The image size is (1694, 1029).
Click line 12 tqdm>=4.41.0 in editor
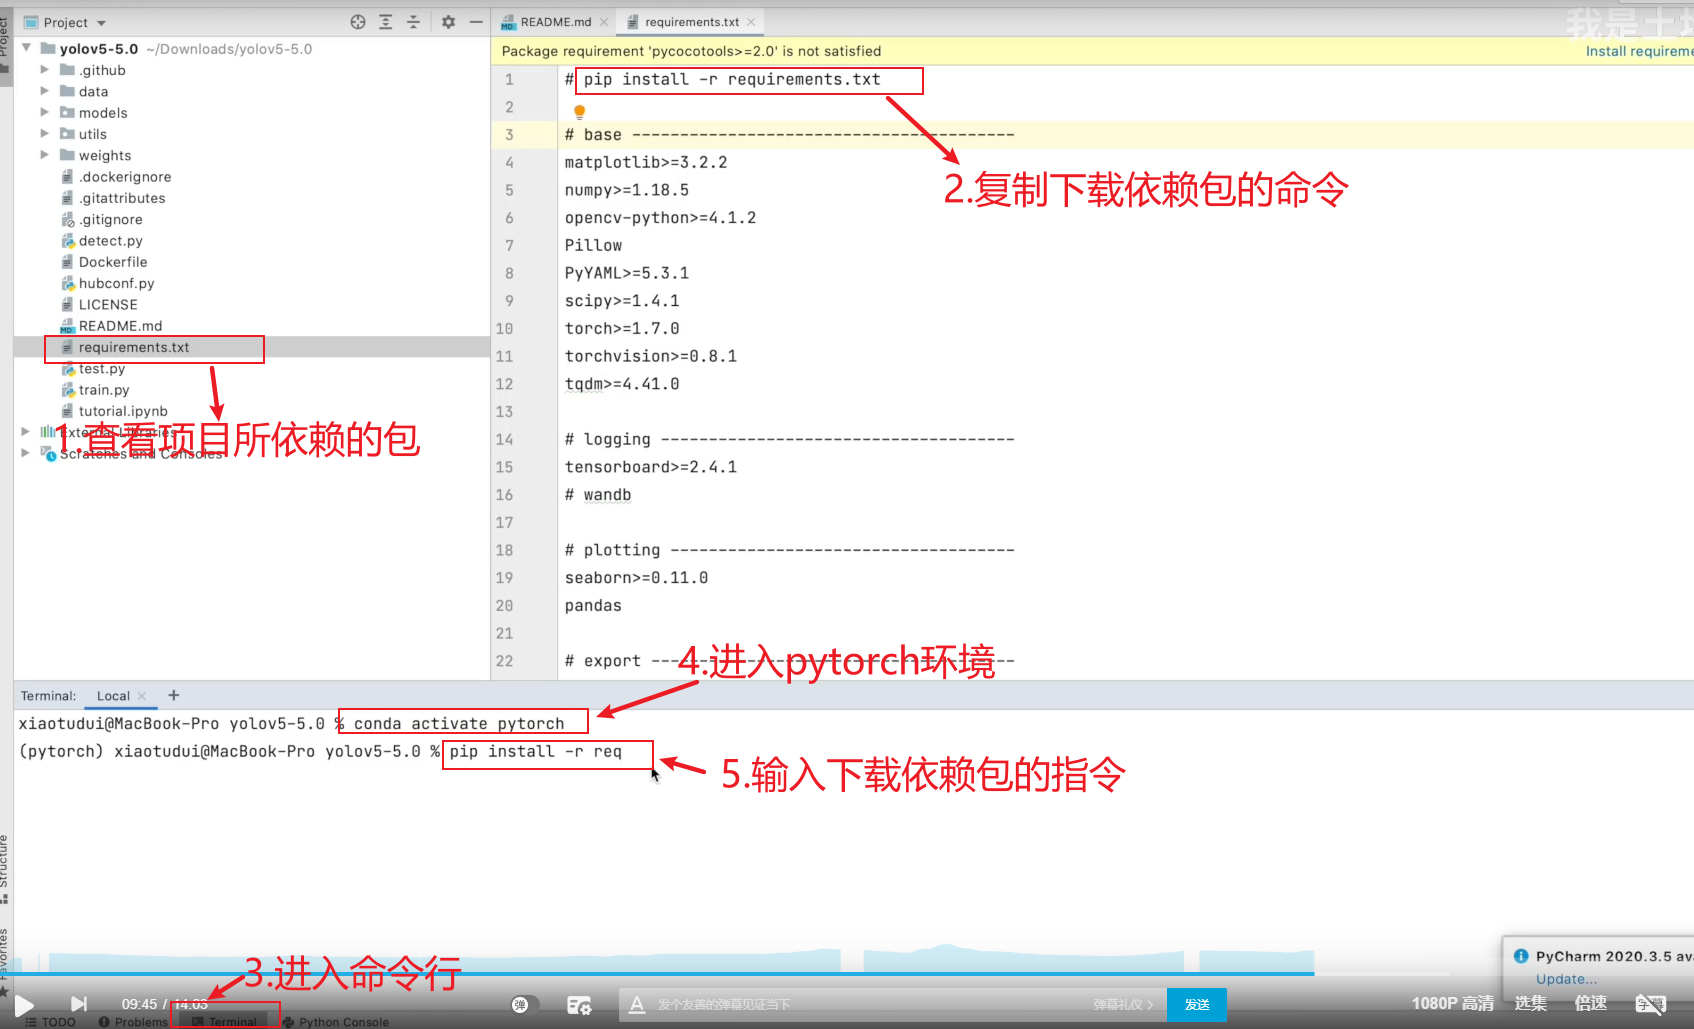point(622,384)
